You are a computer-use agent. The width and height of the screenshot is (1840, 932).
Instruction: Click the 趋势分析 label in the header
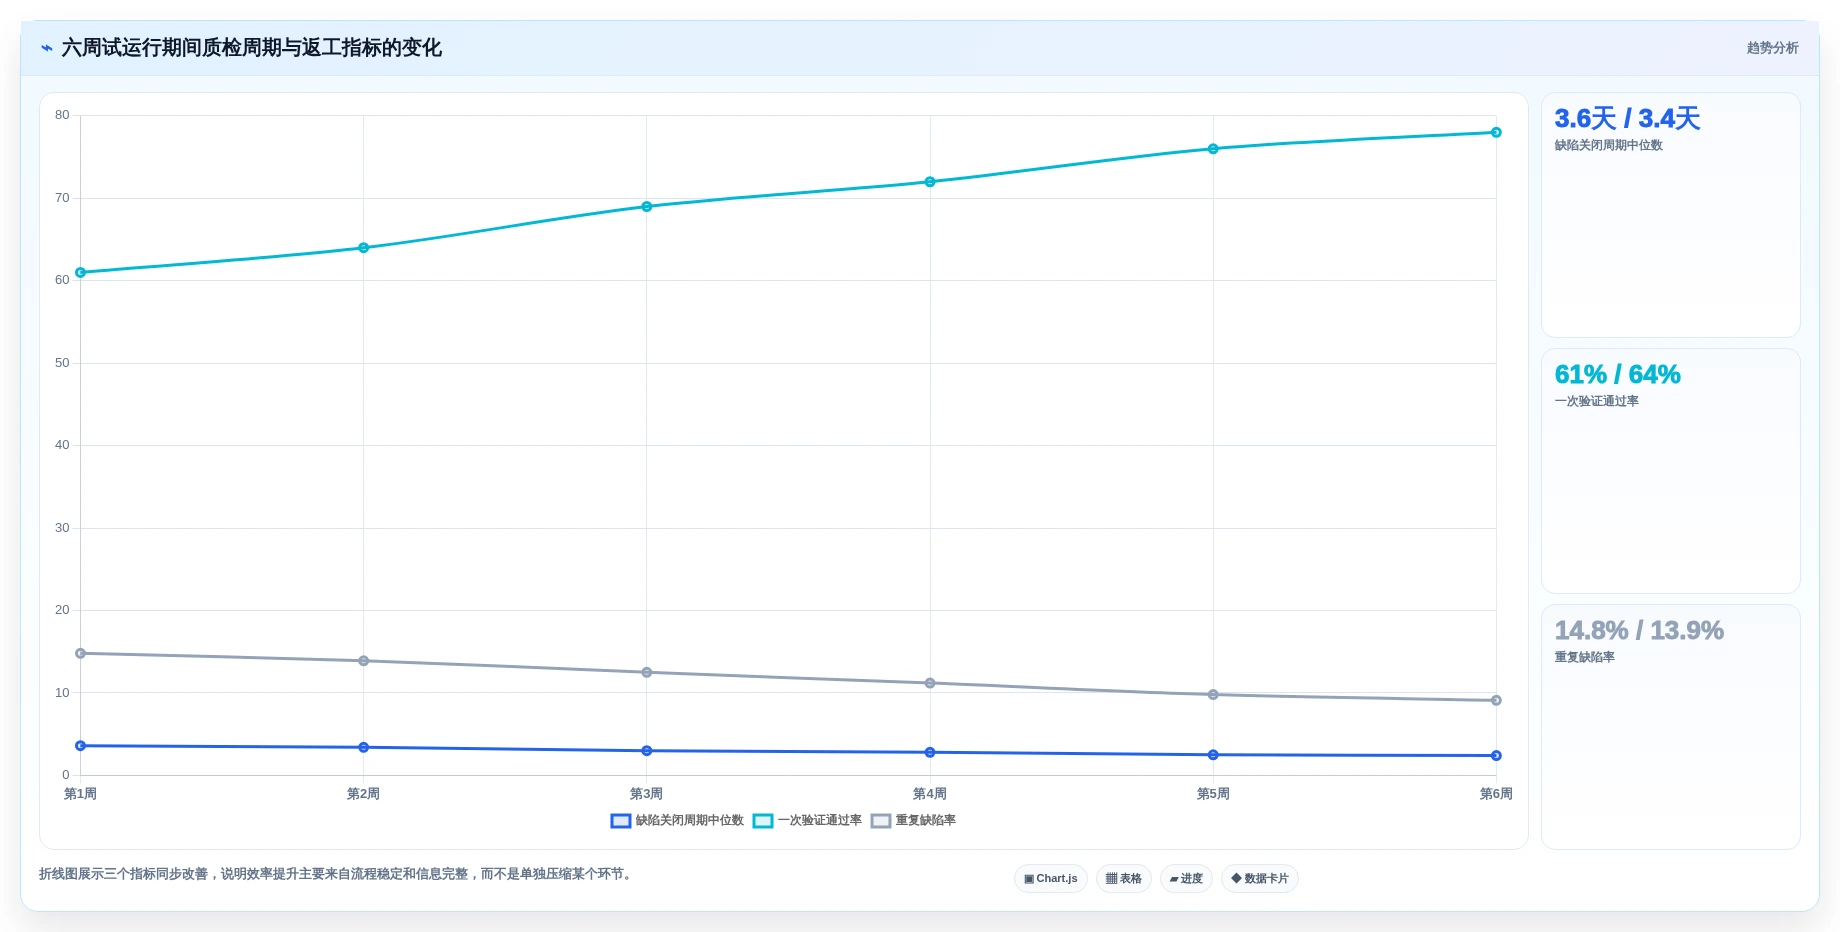coord(1772,48)
